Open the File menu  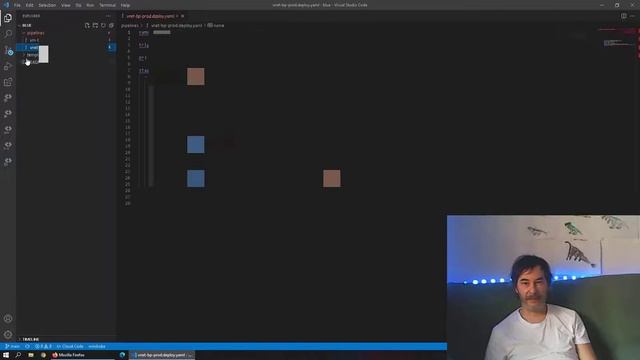tap(17, 5)
